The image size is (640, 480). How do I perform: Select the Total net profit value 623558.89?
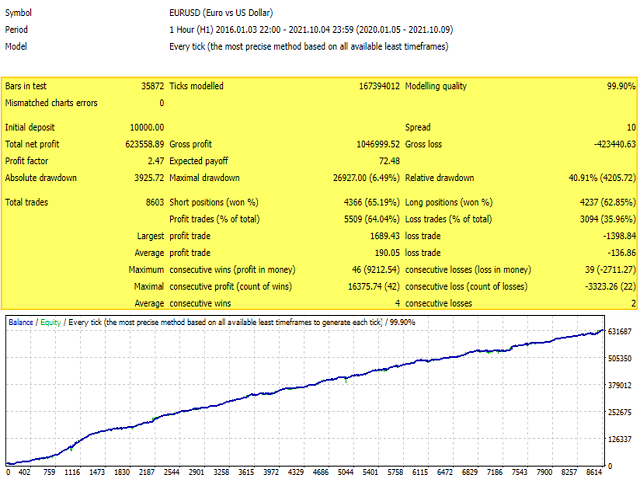coord(144,144)
